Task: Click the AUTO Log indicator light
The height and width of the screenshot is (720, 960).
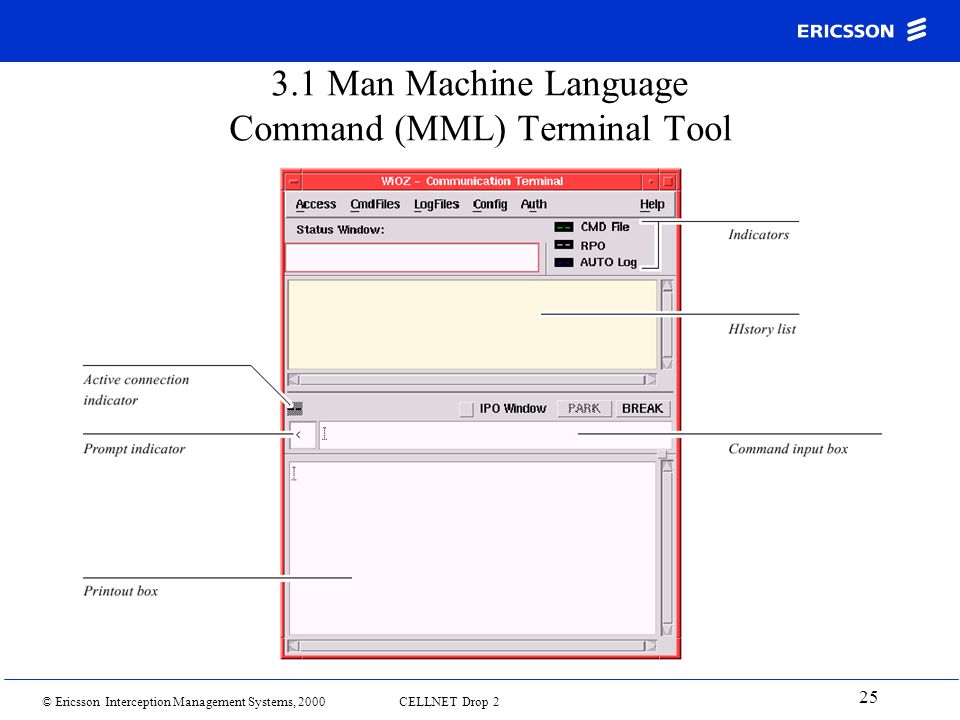Action: [563, 263]
